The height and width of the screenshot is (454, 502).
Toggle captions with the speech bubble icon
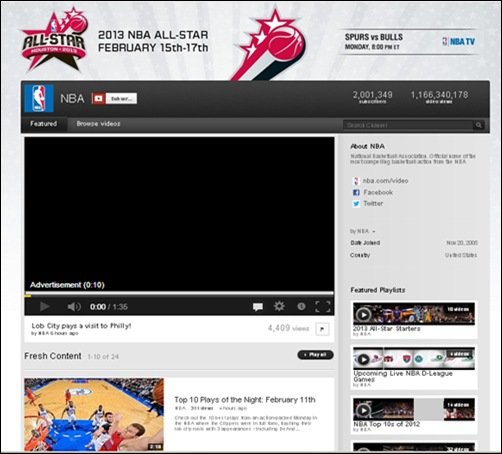pyautogui.click(x=258, y=306)
